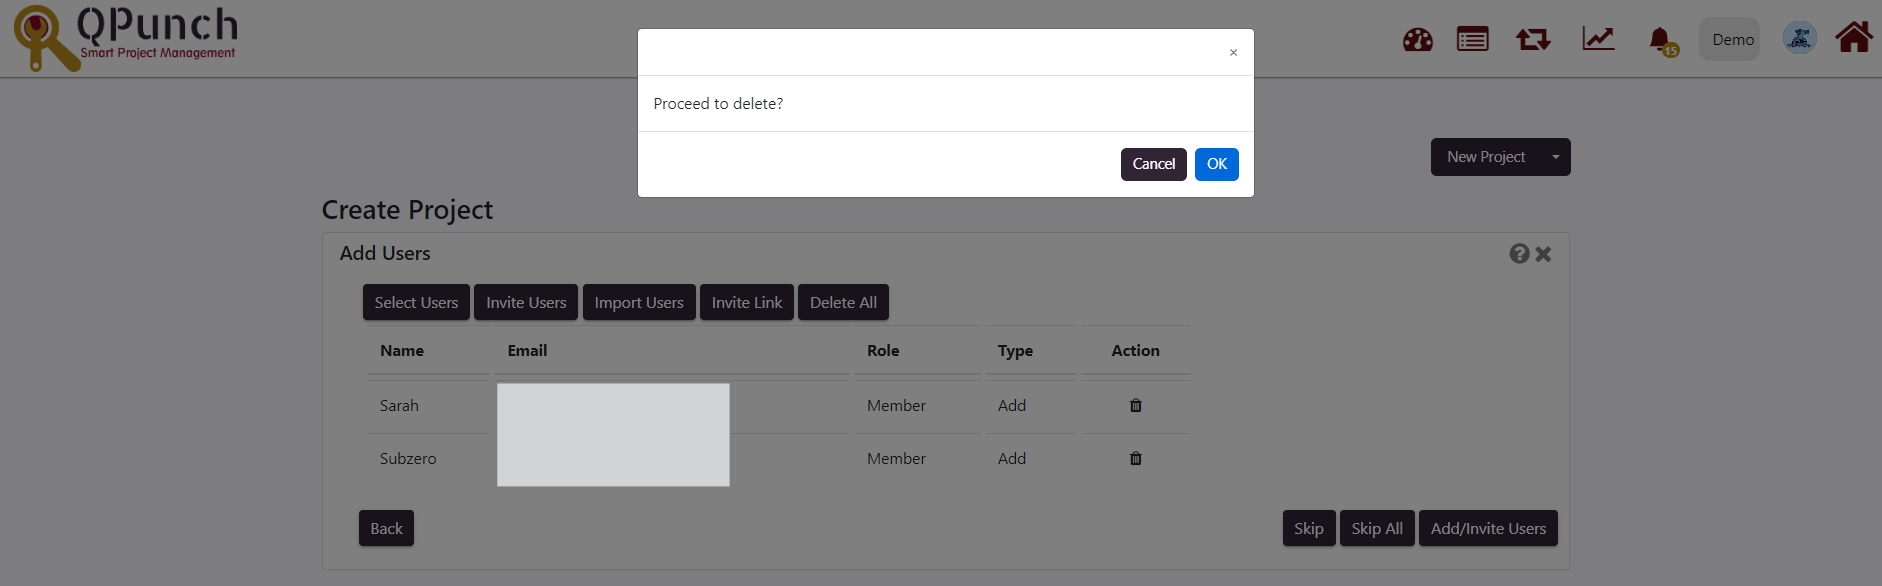Delete Sarah using trash icon
Viewport: 1882px width, 586px height.
pyautogui.click(x=1136, y=405)
